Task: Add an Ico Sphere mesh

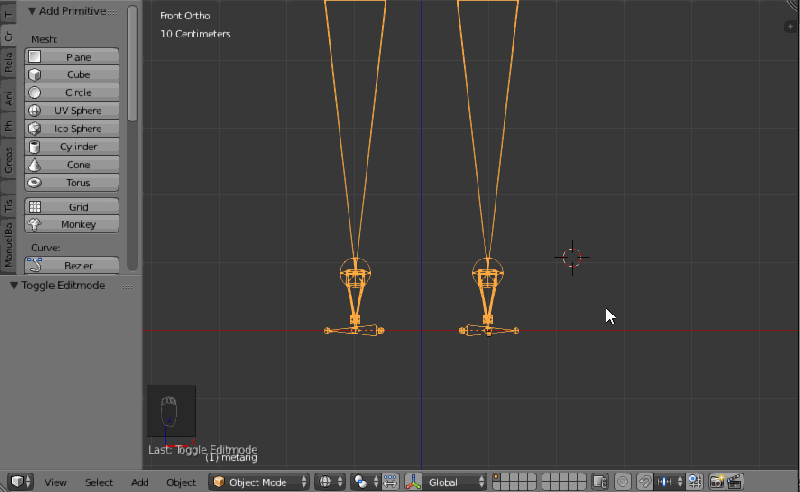Action: (x=71, y=129)
